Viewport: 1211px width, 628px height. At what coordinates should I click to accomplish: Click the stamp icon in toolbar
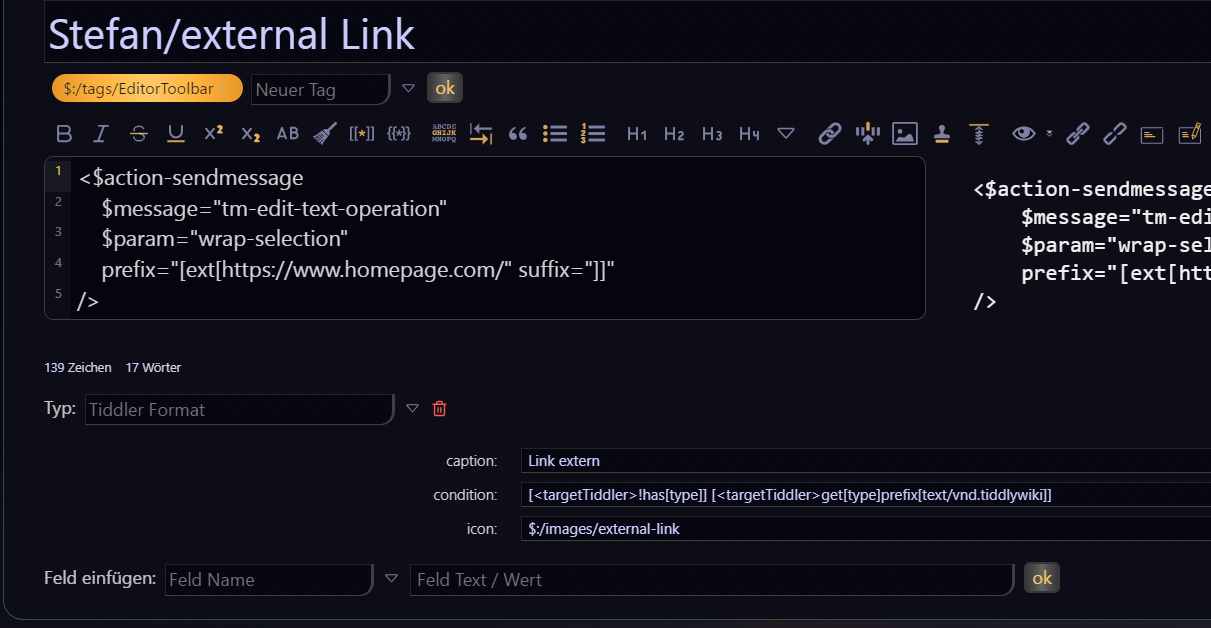[x=941, y=134]
